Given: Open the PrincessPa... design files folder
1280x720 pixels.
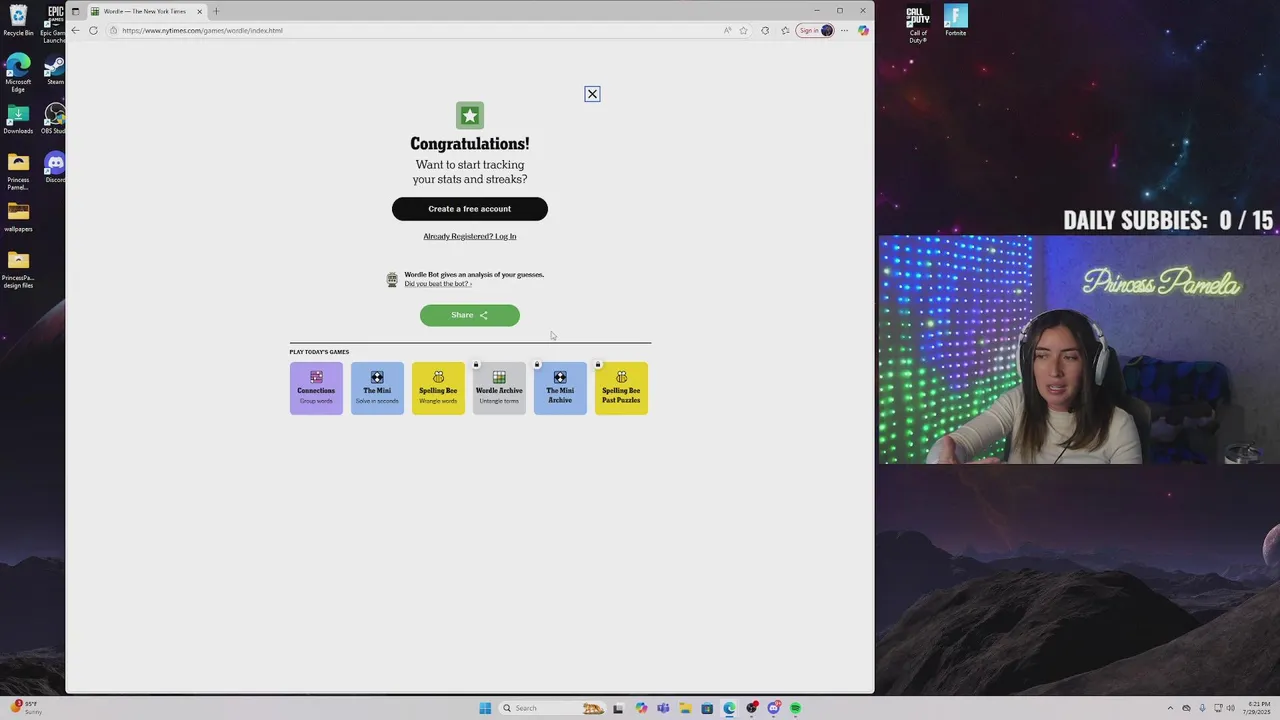Looking at the screenshot, I should pyautogui.click(x=18, y=269).
